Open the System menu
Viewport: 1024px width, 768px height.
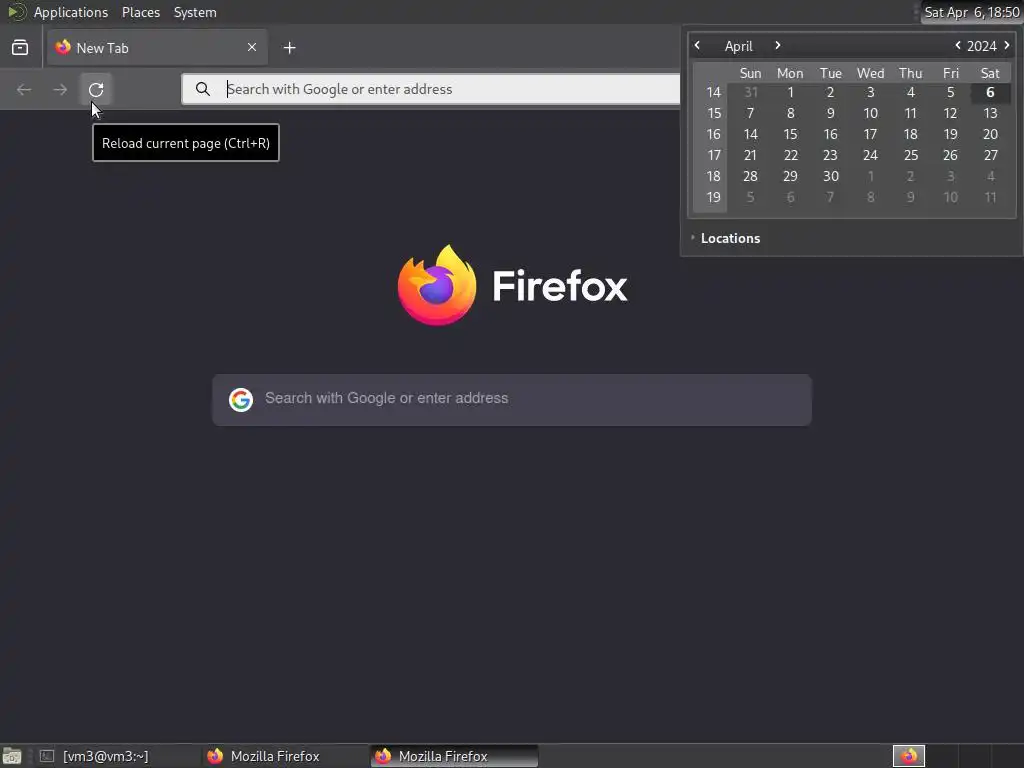[x=195, y=12]
